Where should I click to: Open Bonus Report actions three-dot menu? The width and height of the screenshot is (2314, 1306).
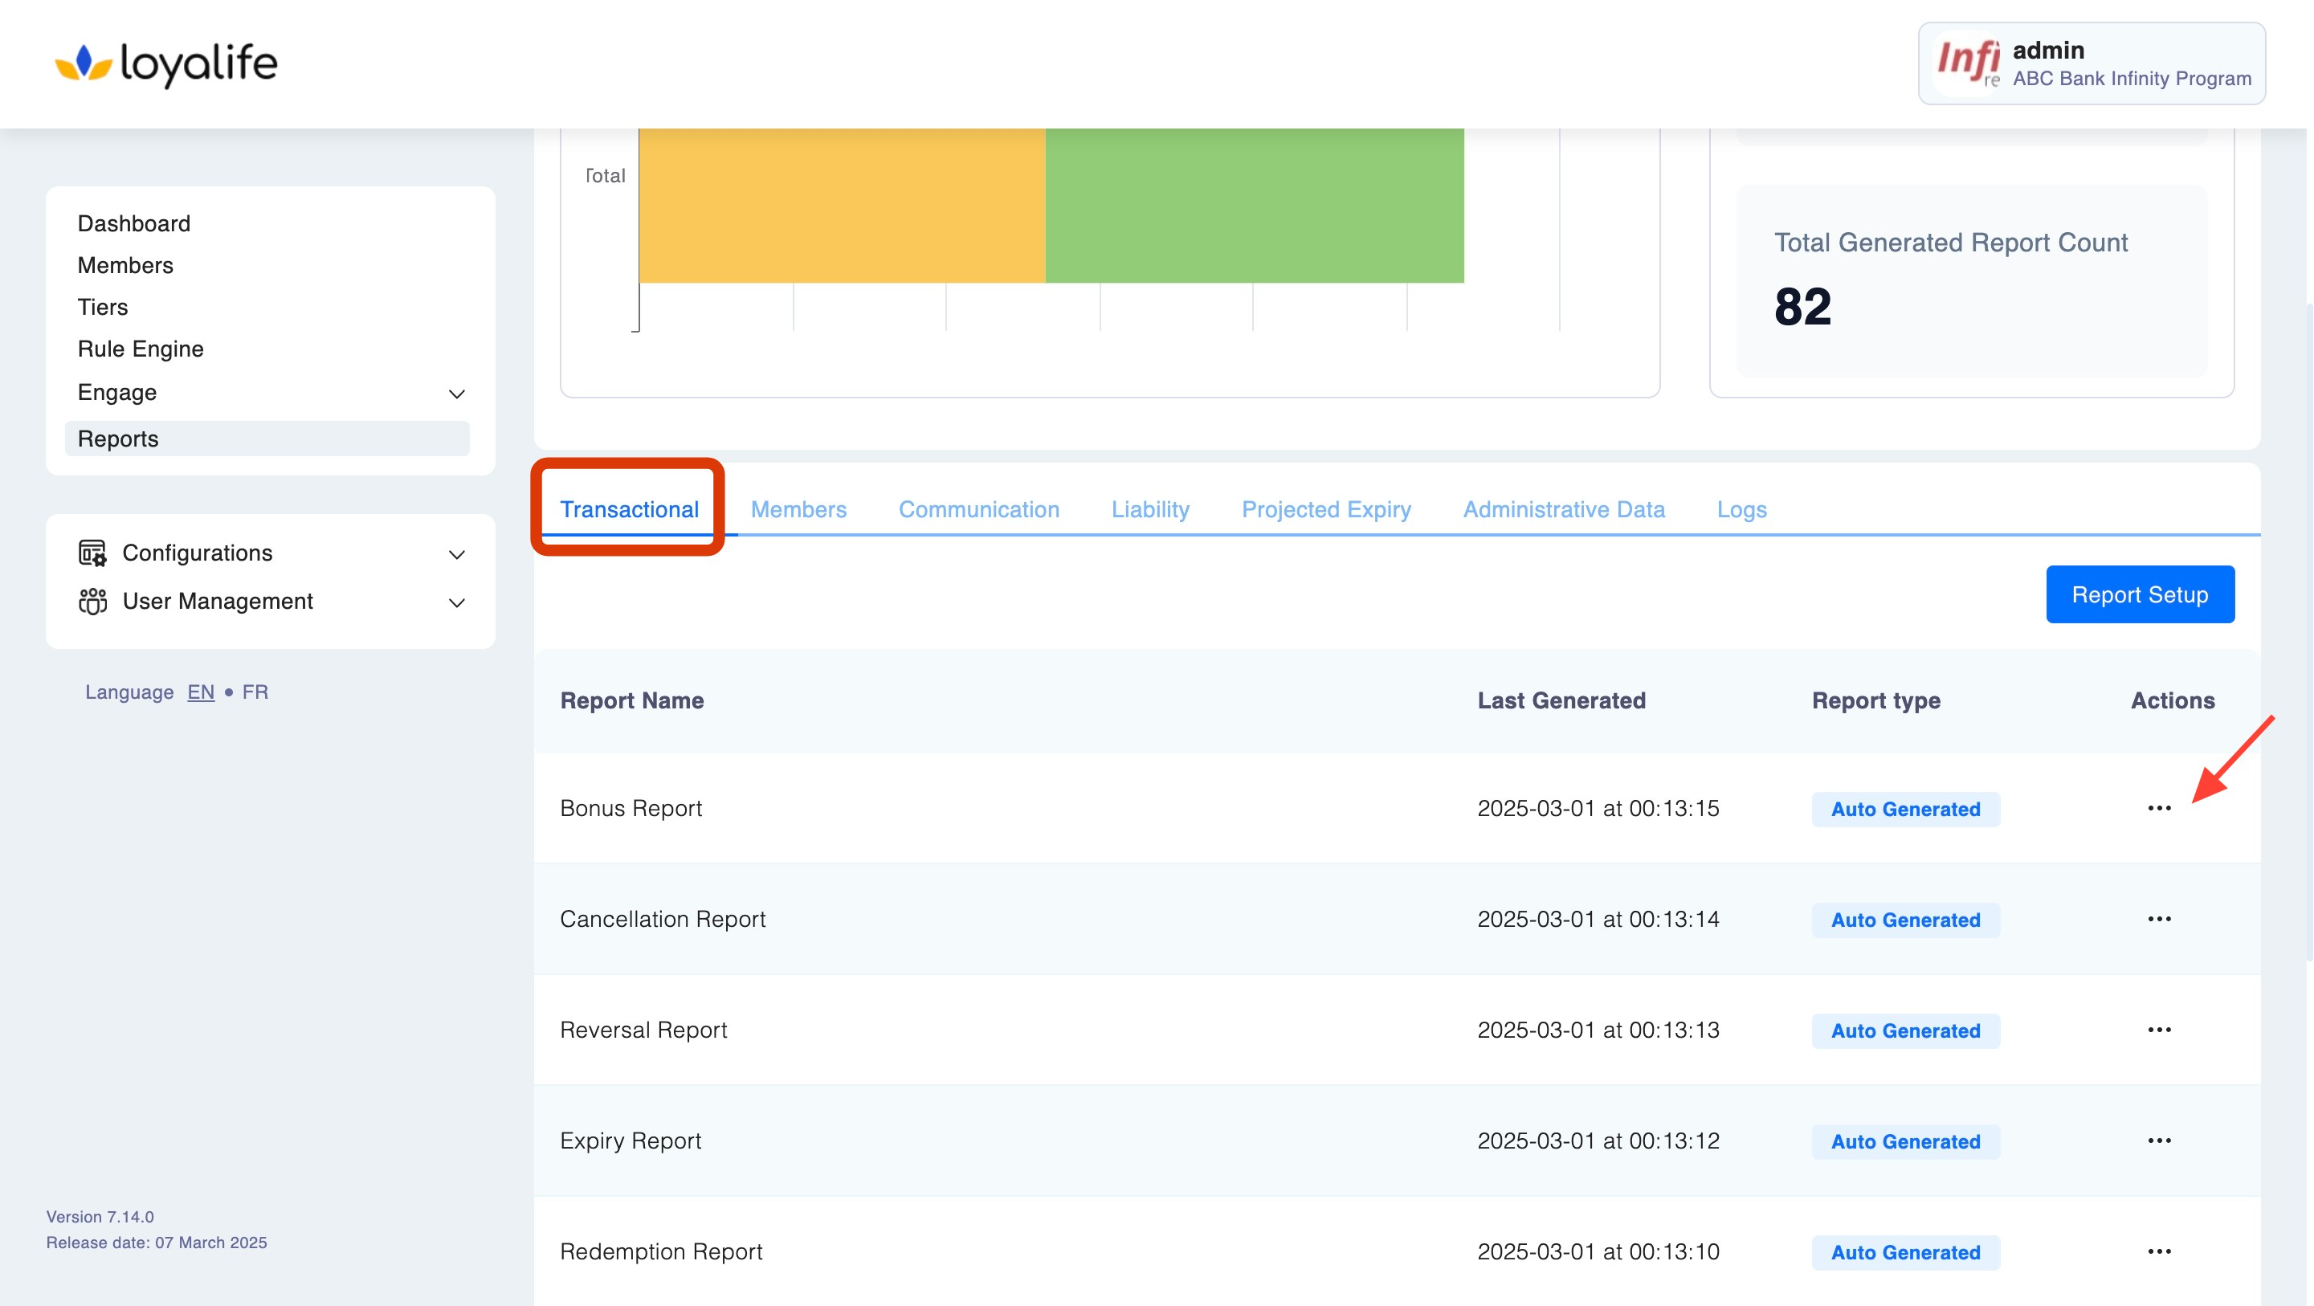coord(2159,808)
